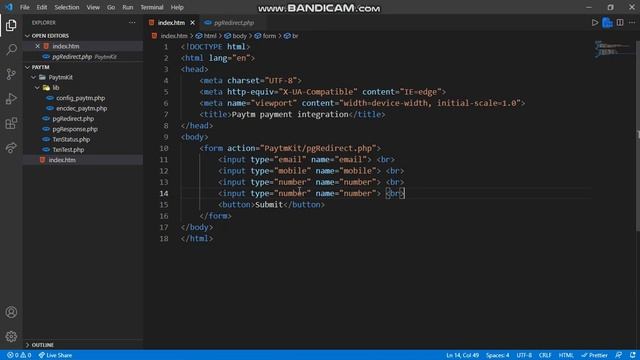The image size is (640, 360).
Task: Open editor More Actions ellipsis
Action: click(x=632, y=23)
